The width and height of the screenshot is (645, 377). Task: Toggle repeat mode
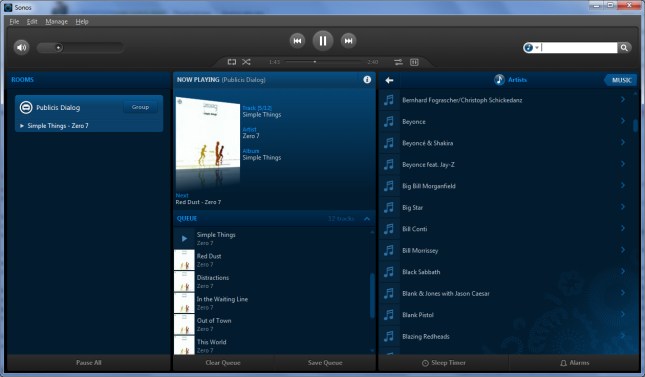pos(232,62)
